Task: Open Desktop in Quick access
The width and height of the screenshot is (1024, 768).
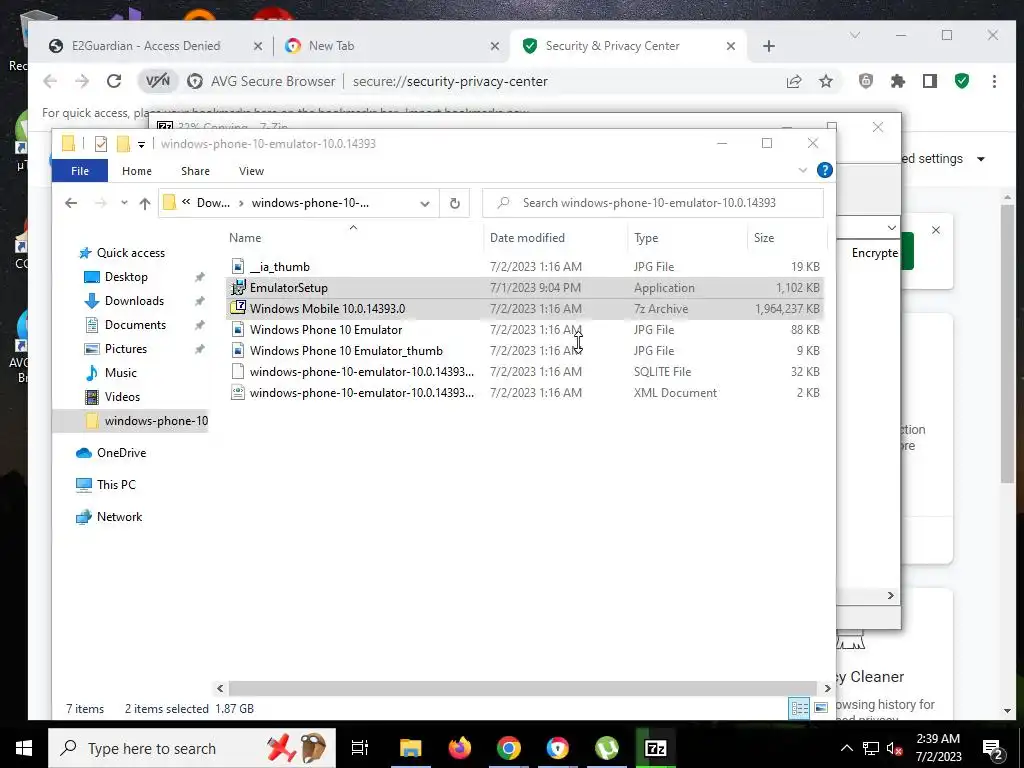Action: (x=126, y=277)
